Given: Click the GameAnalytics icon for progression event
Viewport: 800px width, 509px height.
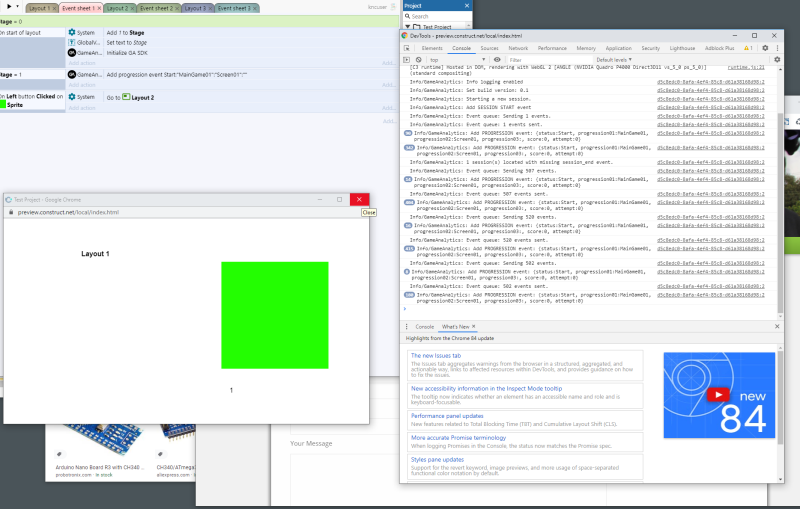Looking at the screenshot, I should click(72, 74).
